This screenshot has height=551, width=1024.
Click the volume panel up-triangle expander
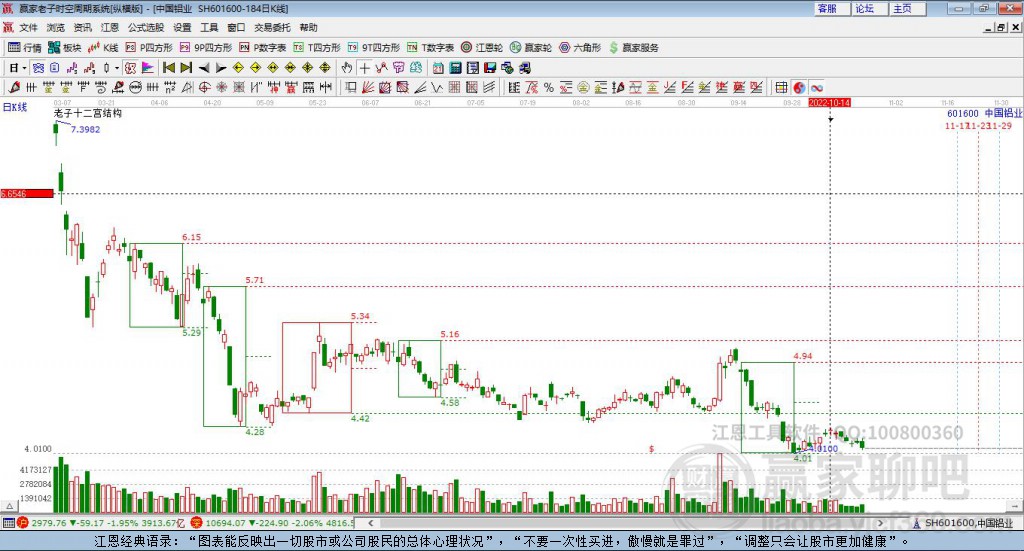coord(9,506)
